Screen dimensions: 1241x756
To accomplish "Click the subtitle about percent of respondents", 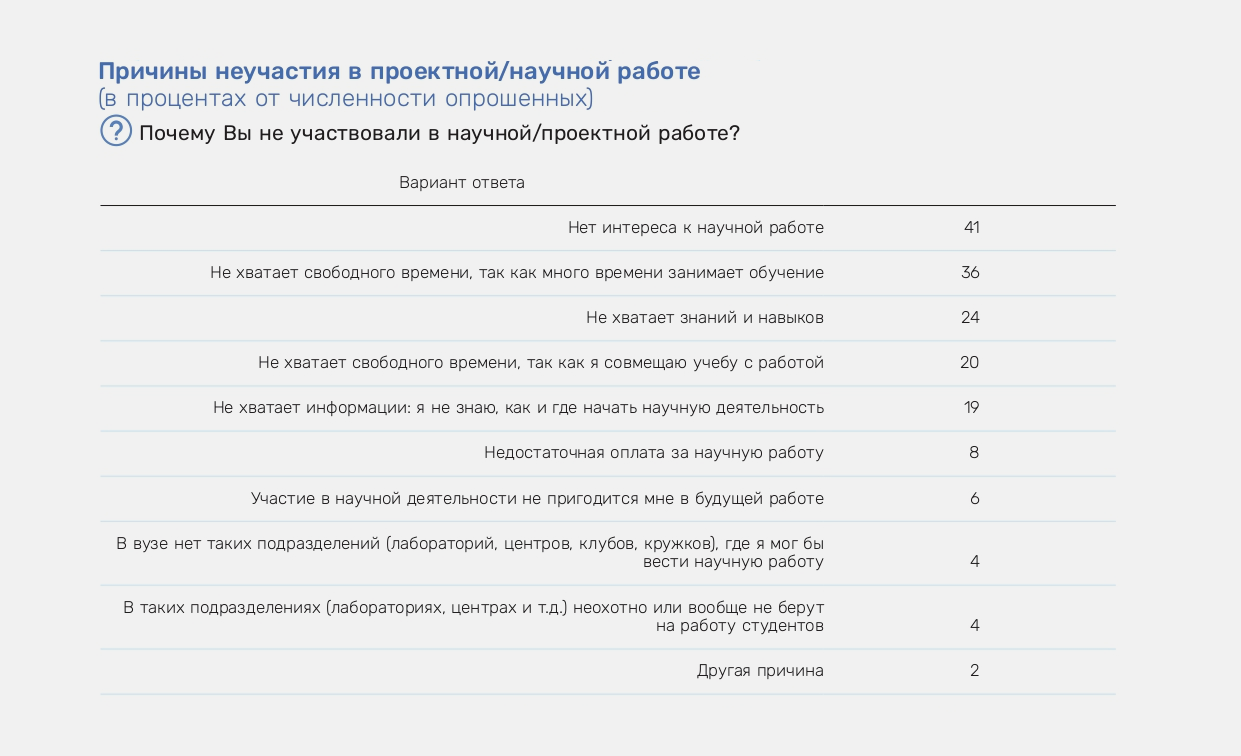I will coord(345,99).
